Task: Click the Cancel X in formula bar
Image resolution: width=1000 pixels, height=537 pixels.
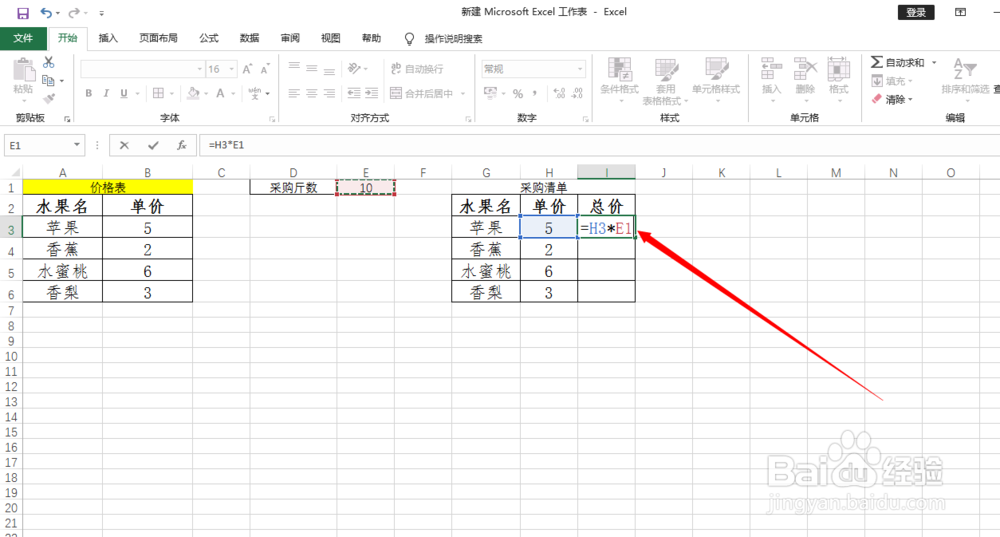Action: tap(124, 145)
